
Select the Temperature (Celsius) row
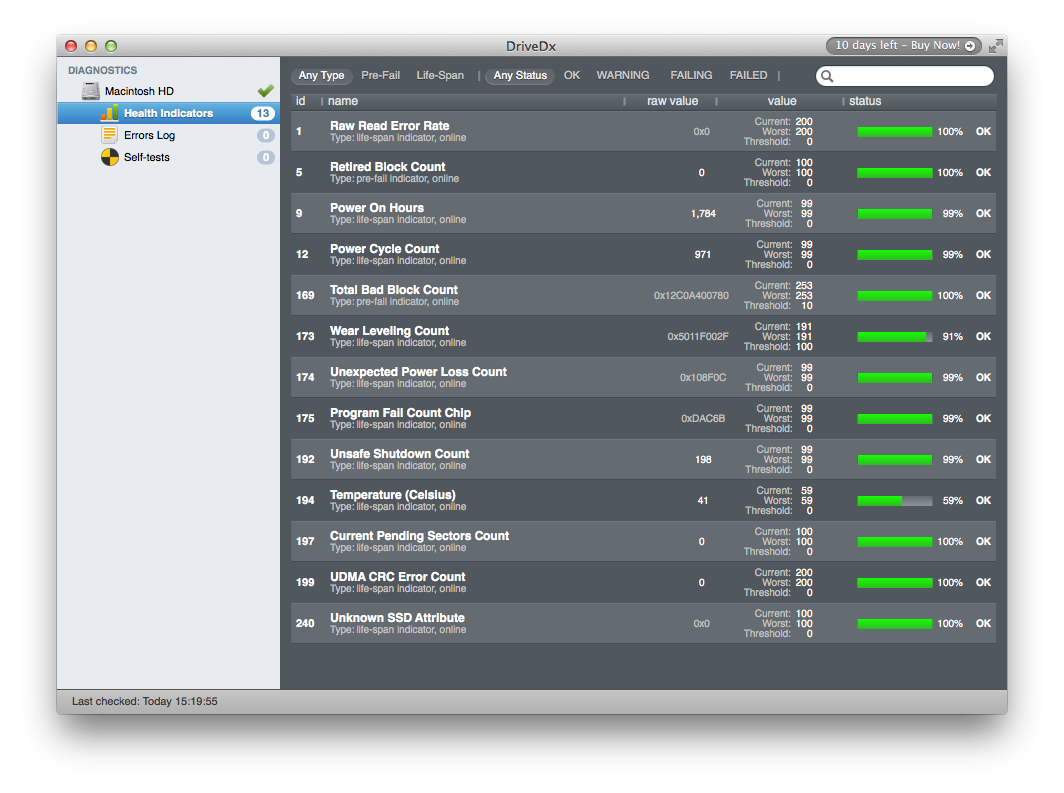[x=643, y=501]
